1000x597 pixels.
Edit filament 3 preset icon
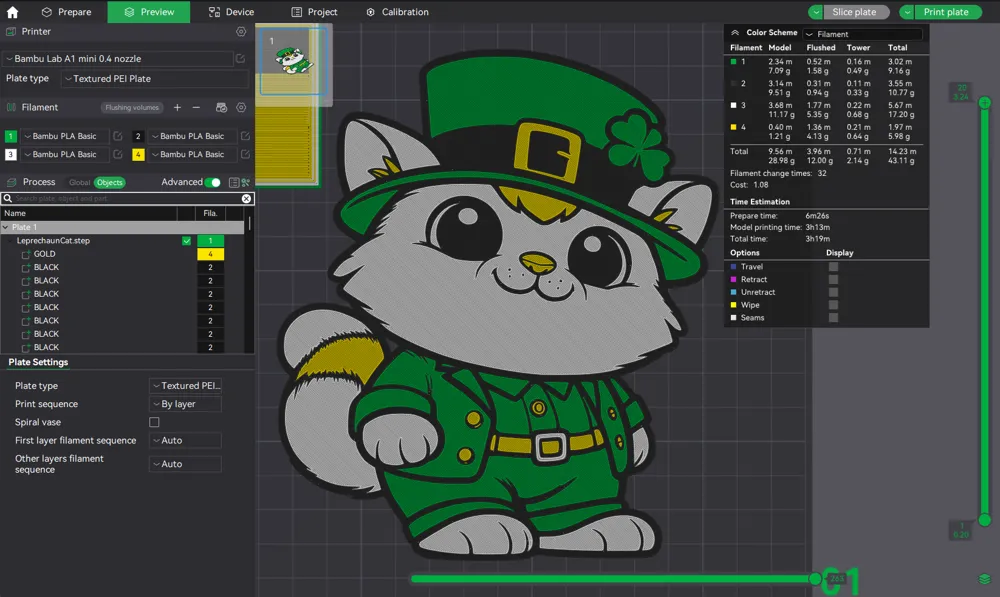coord(118,154)
